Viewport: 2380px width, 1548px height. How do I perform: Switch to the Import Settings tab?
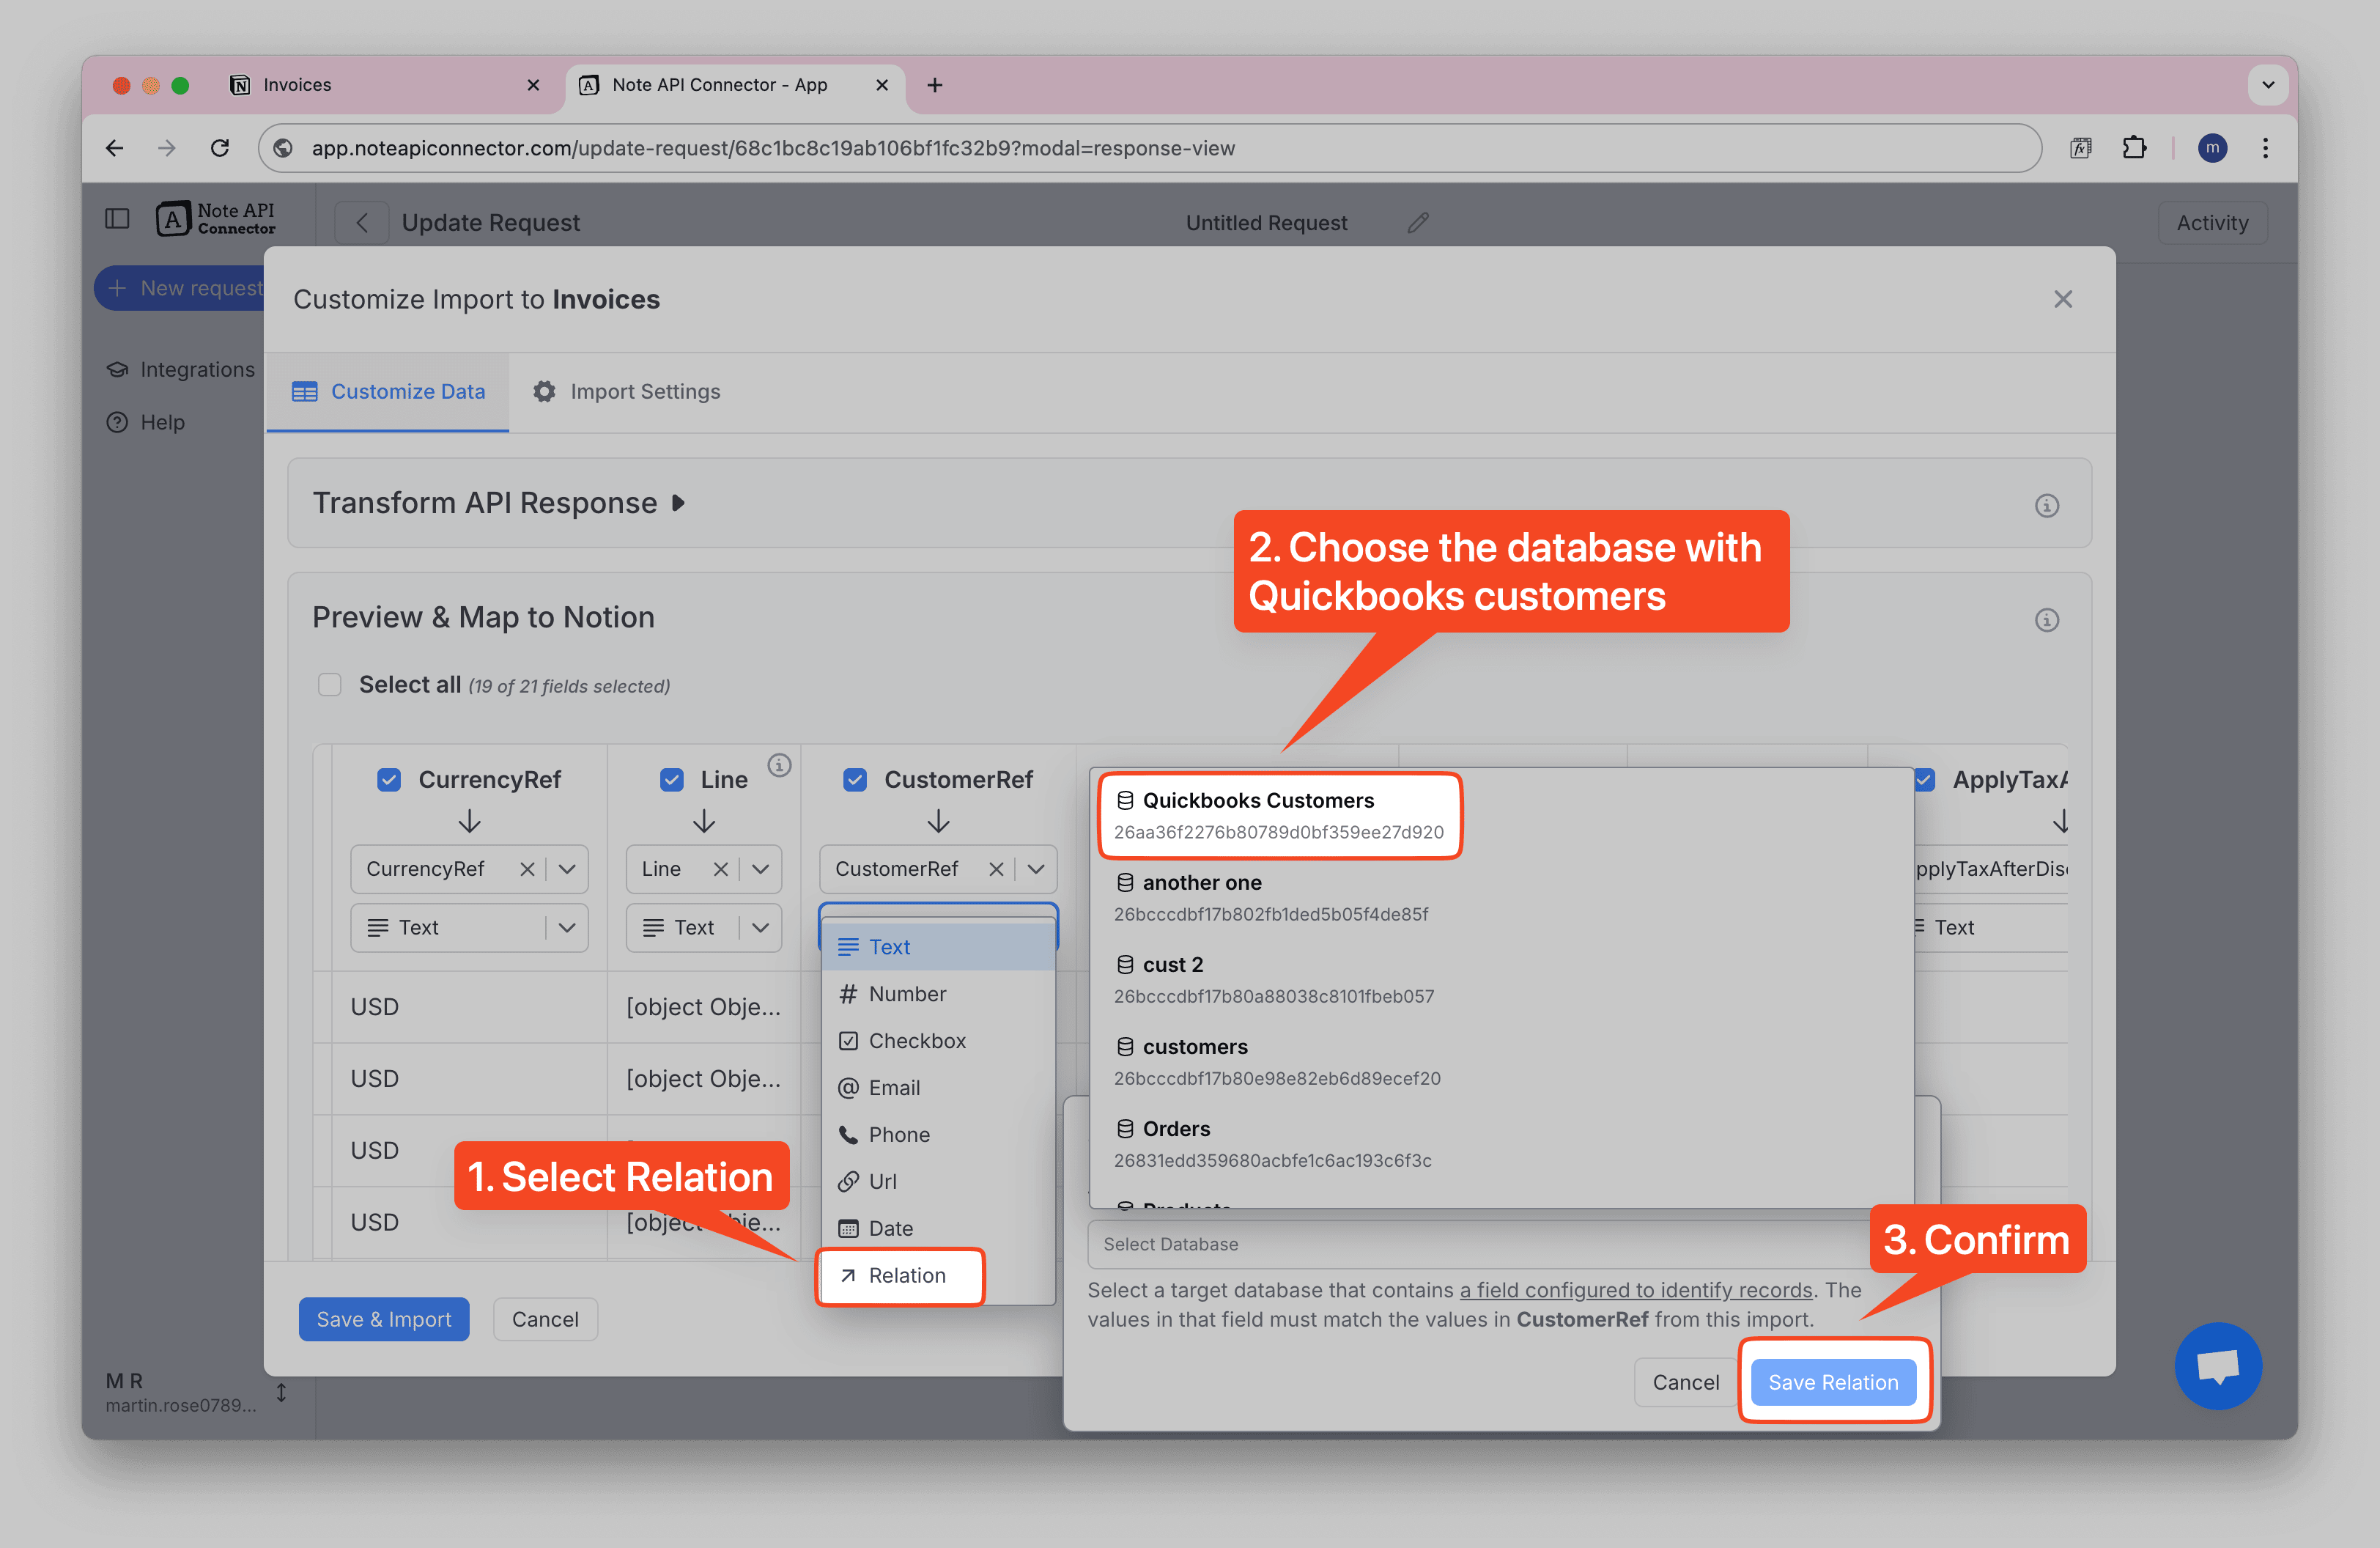pos(626,391)
